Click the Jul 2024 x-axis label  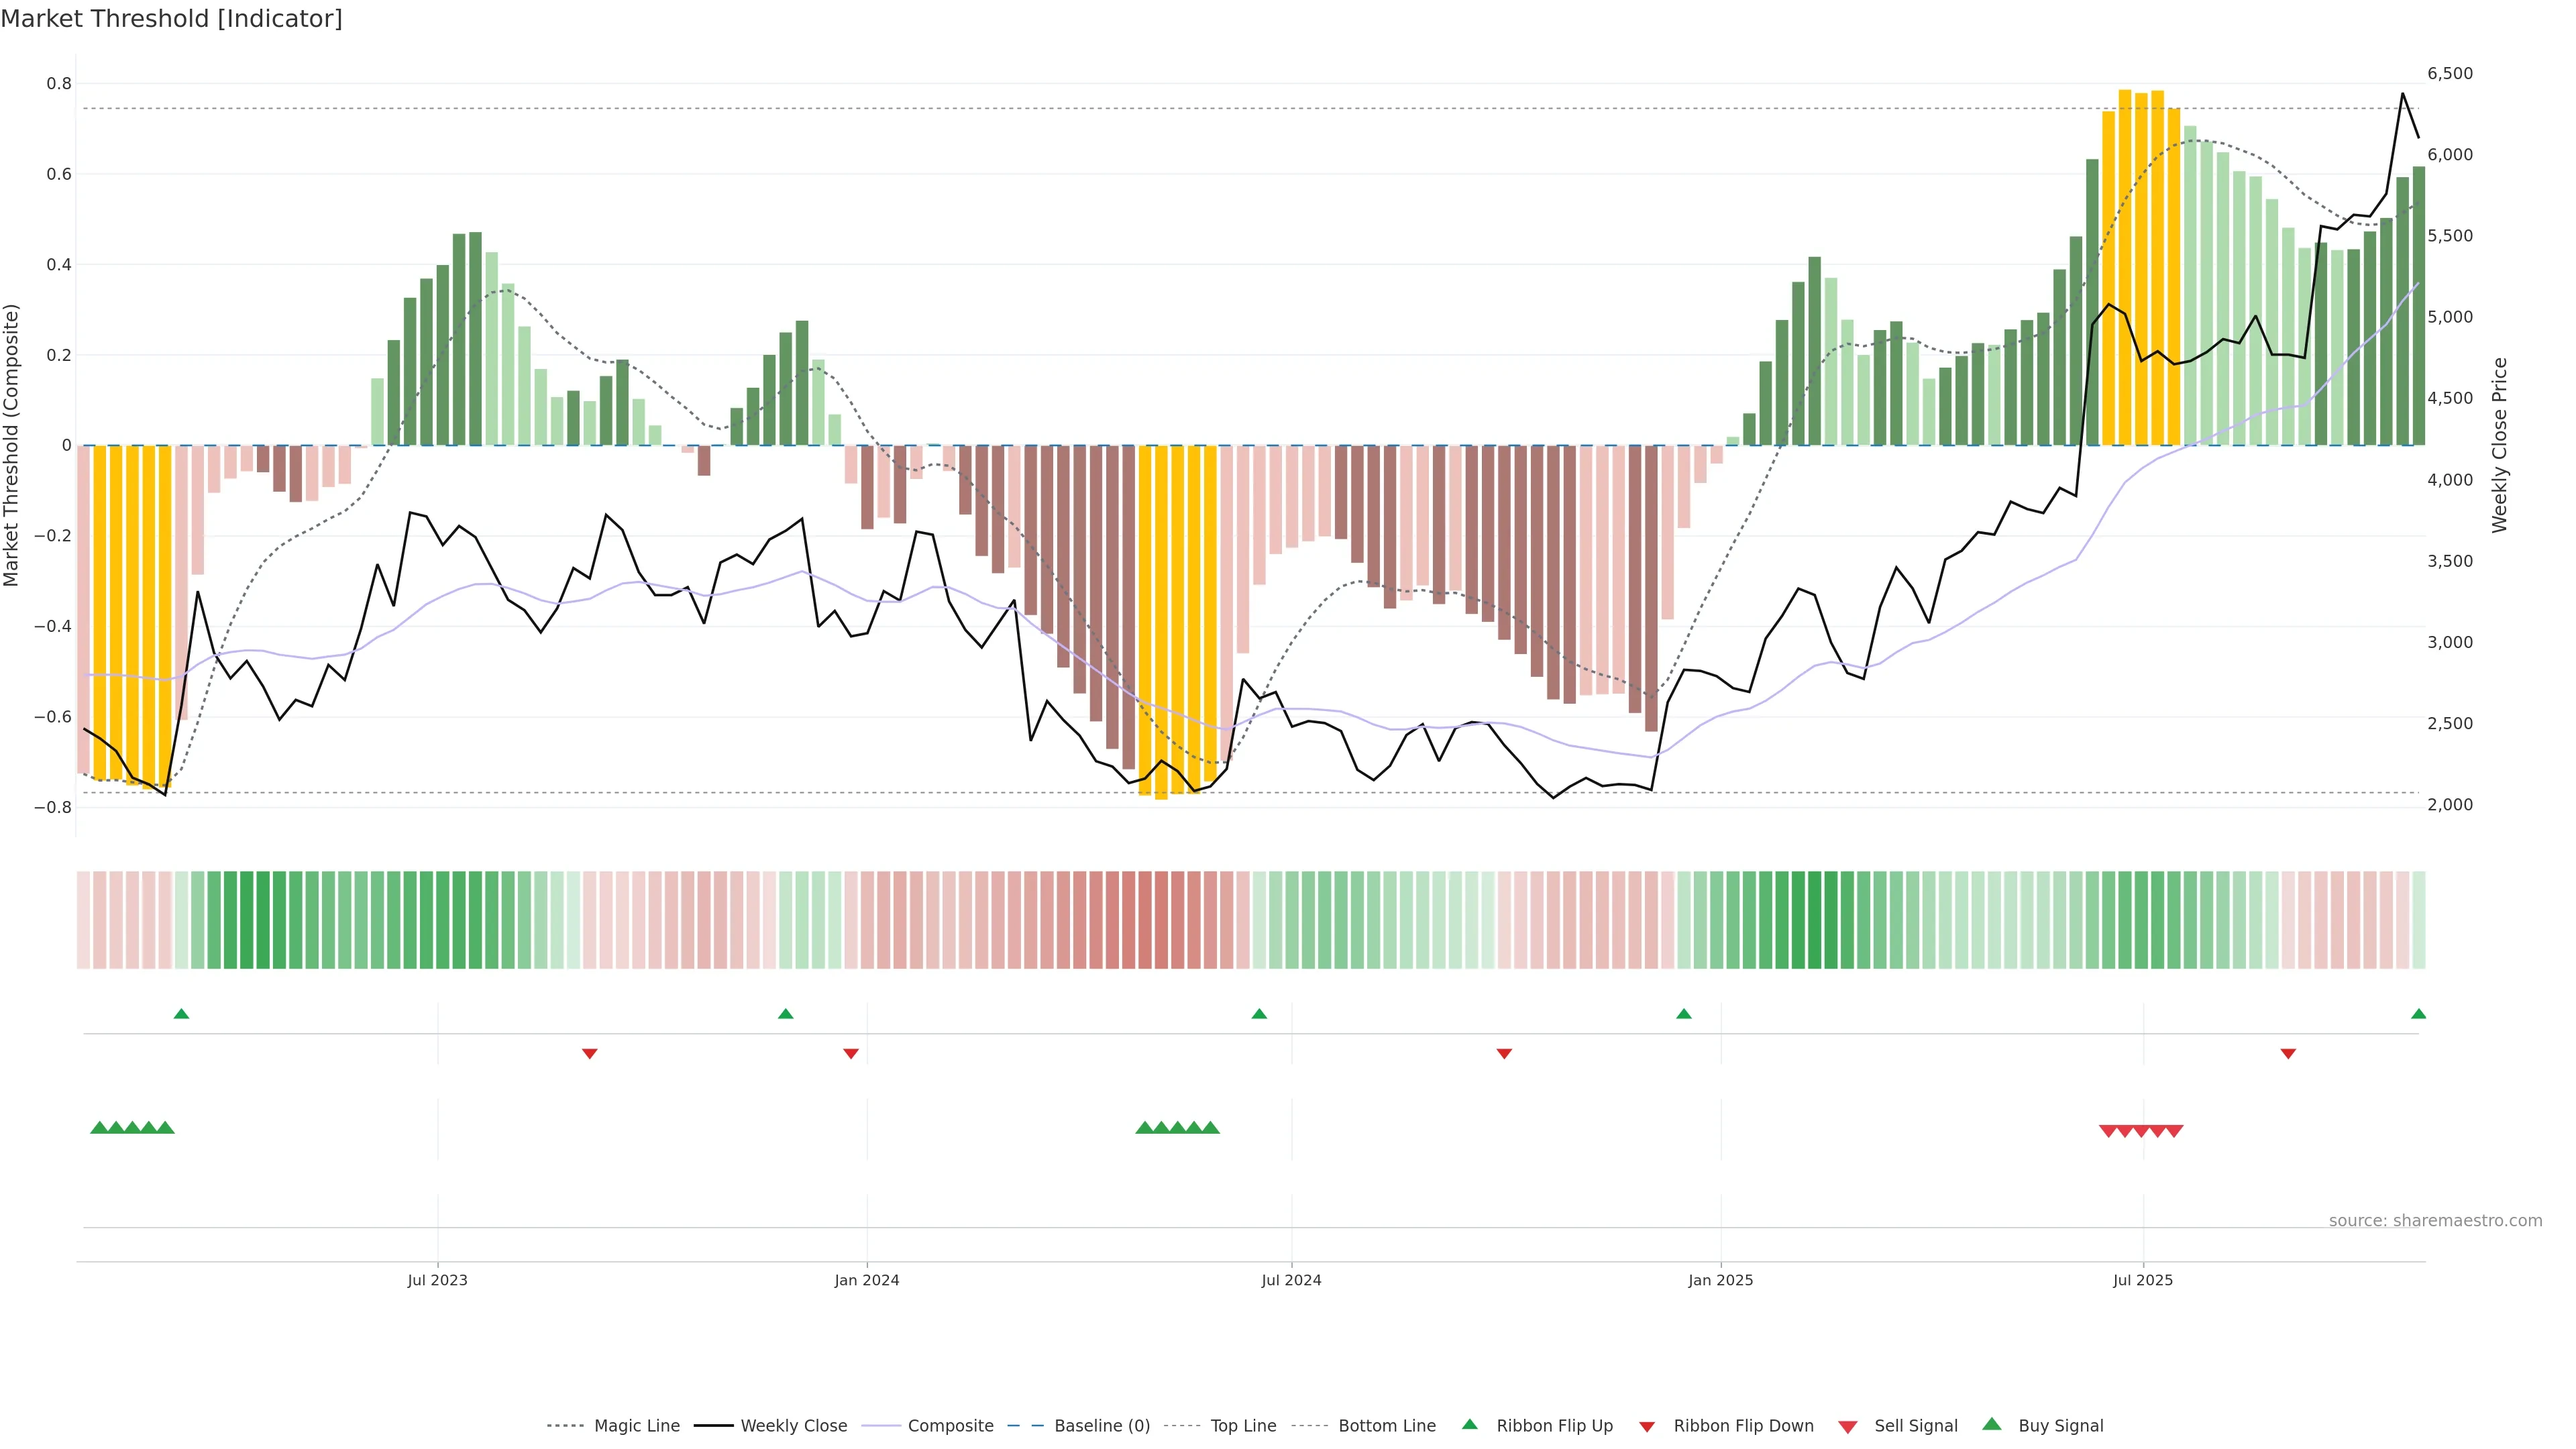coord(1291,1280)
